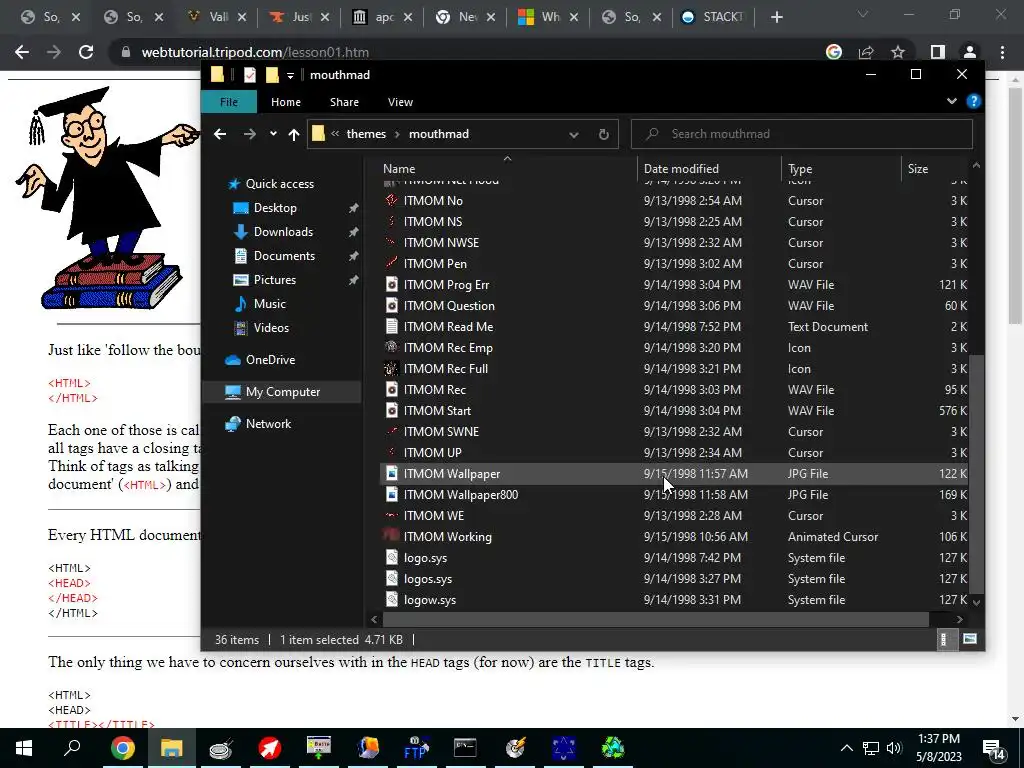Open the Chrome profile menu
1024x768 pixels.
(970, 52)
